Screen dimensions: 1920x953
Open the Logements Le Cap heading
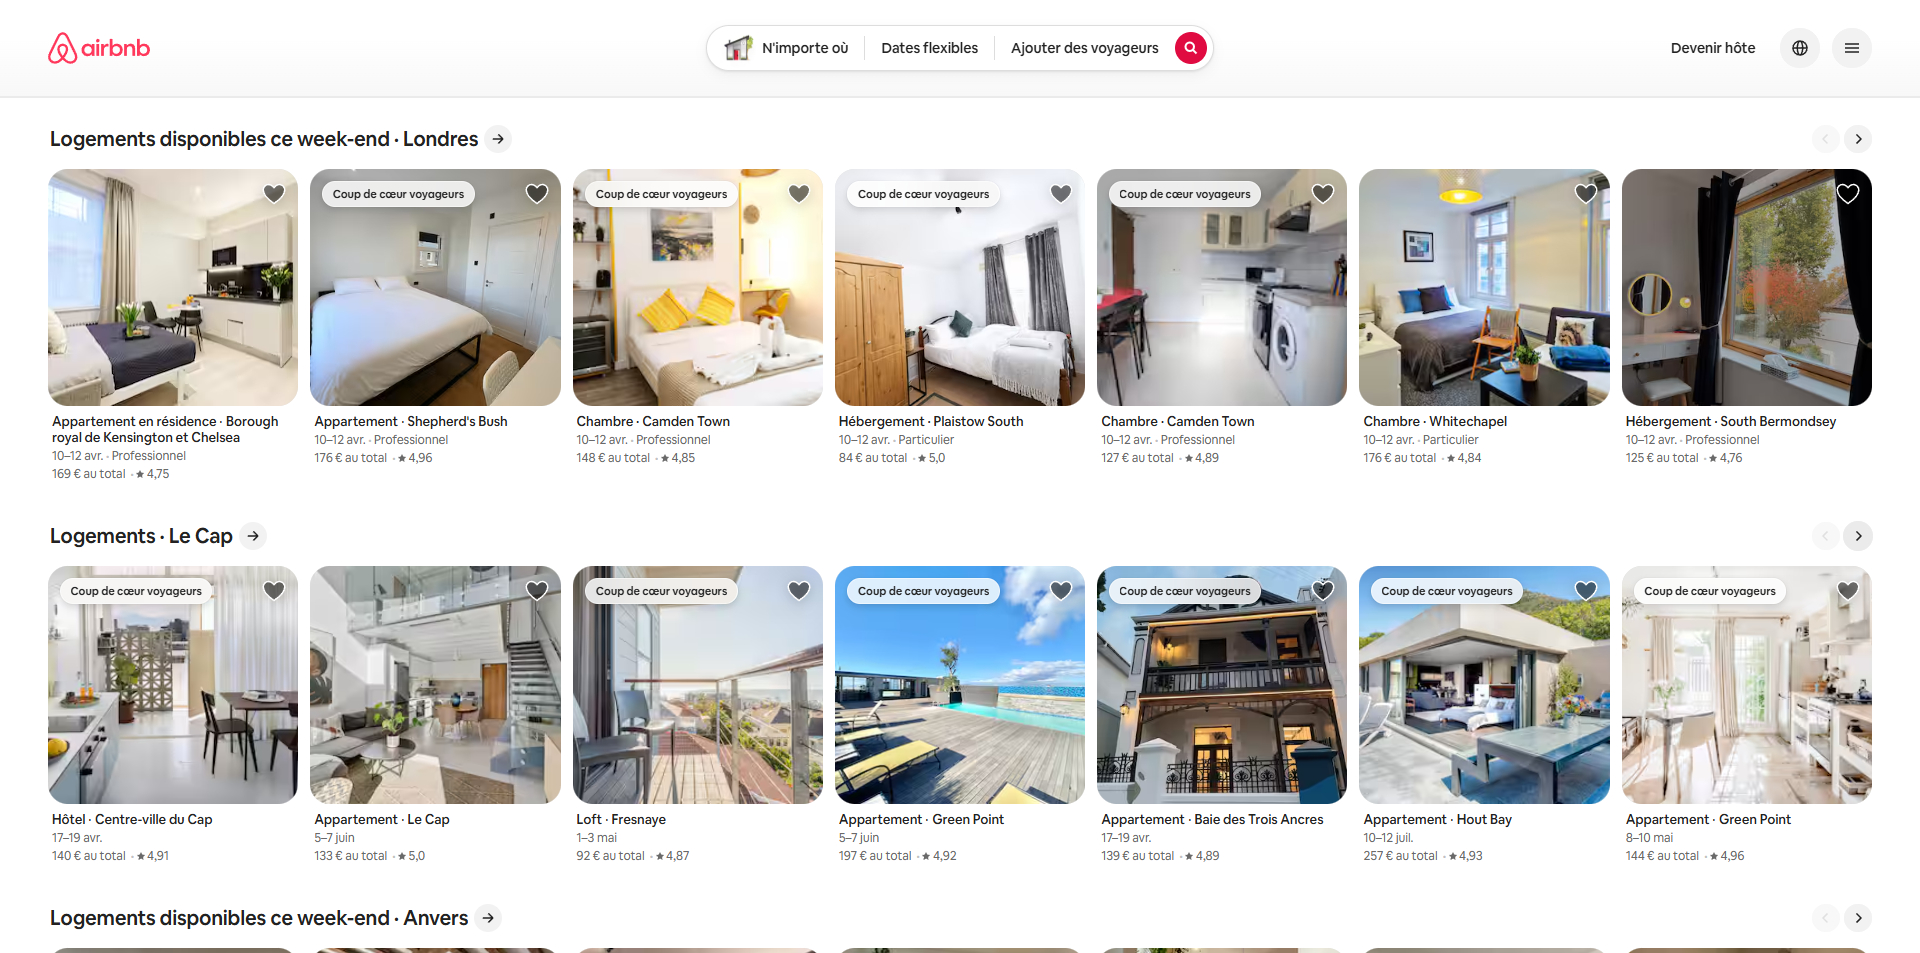(x=141, y=536)
